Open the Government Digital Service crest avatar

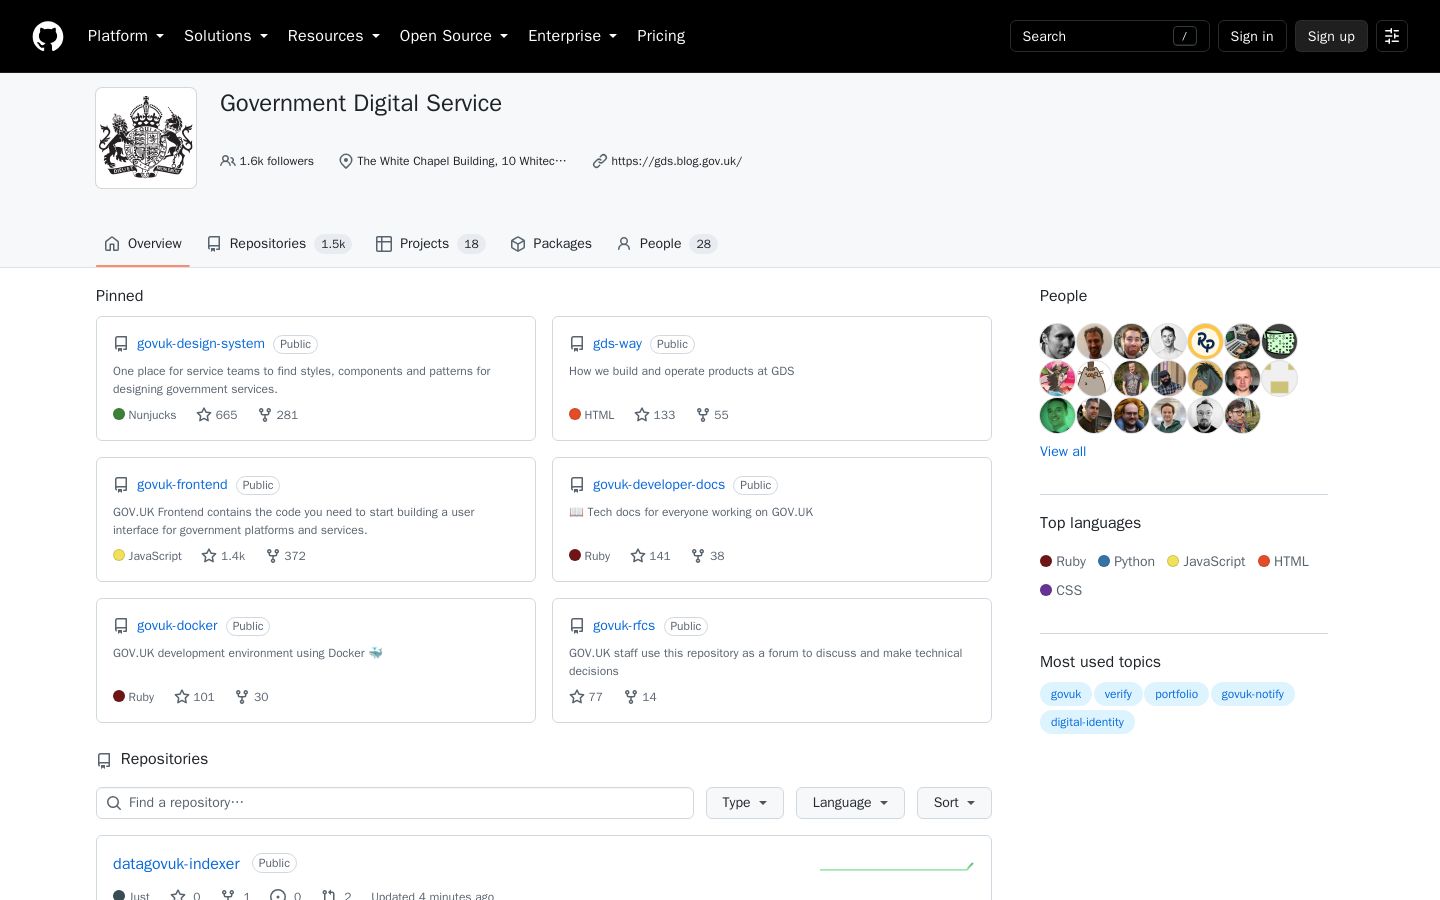coord(146,138)
